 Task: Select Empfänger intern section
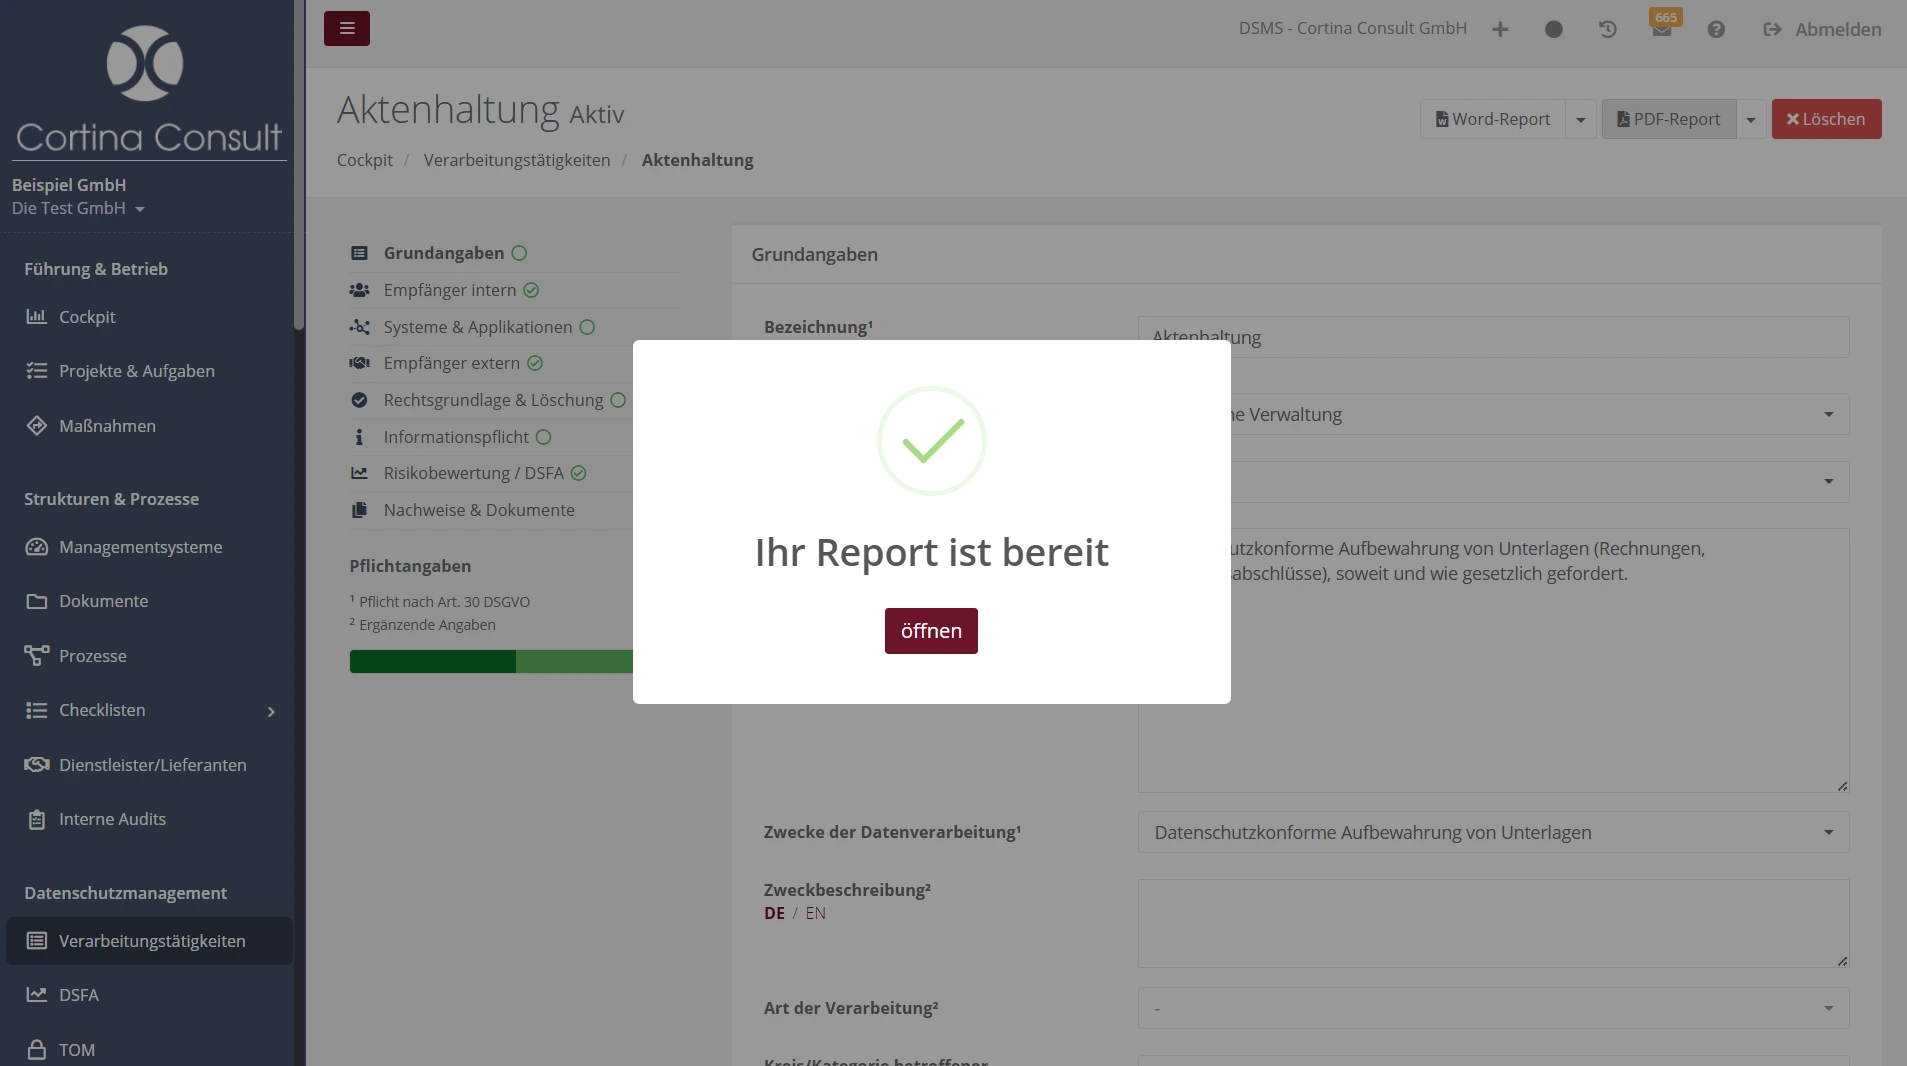[x=450, y=290]
